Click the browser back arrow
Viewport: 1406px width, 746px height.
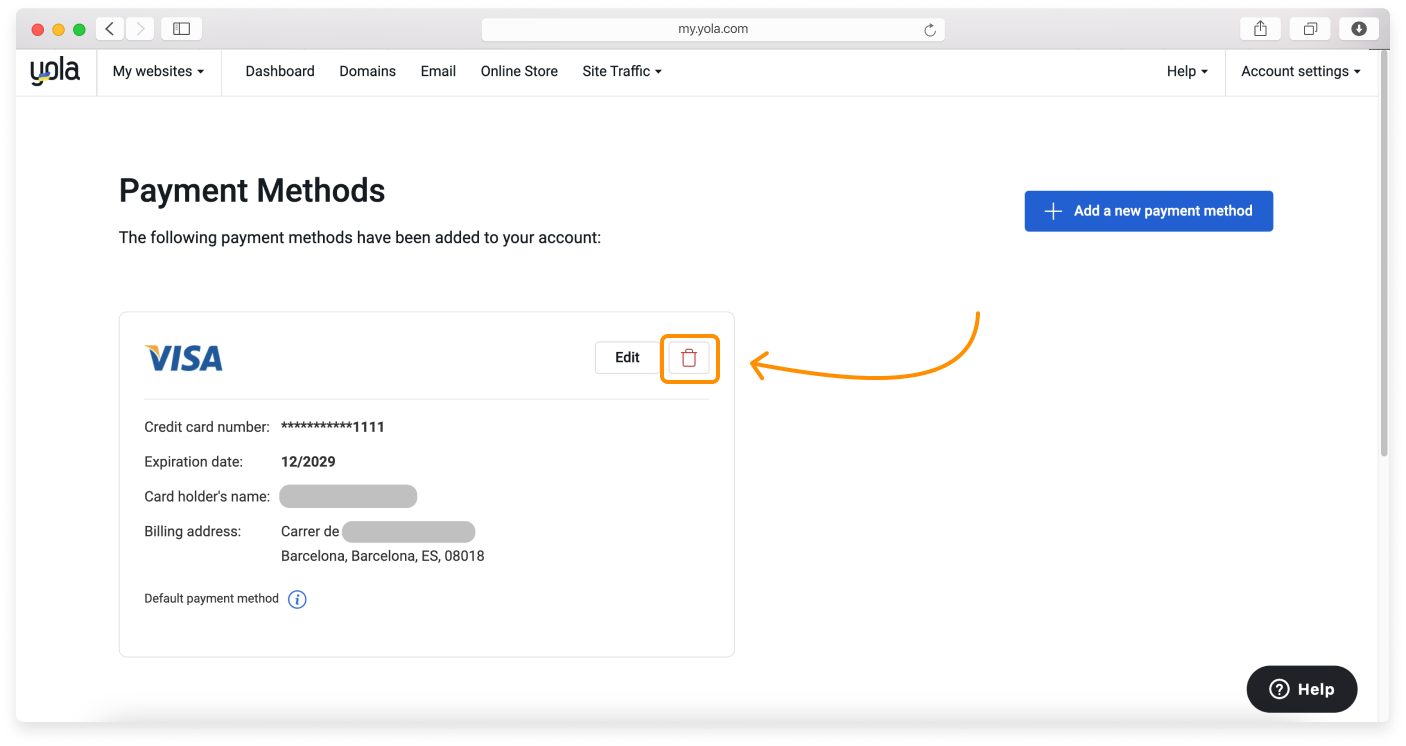pos(109,28)
